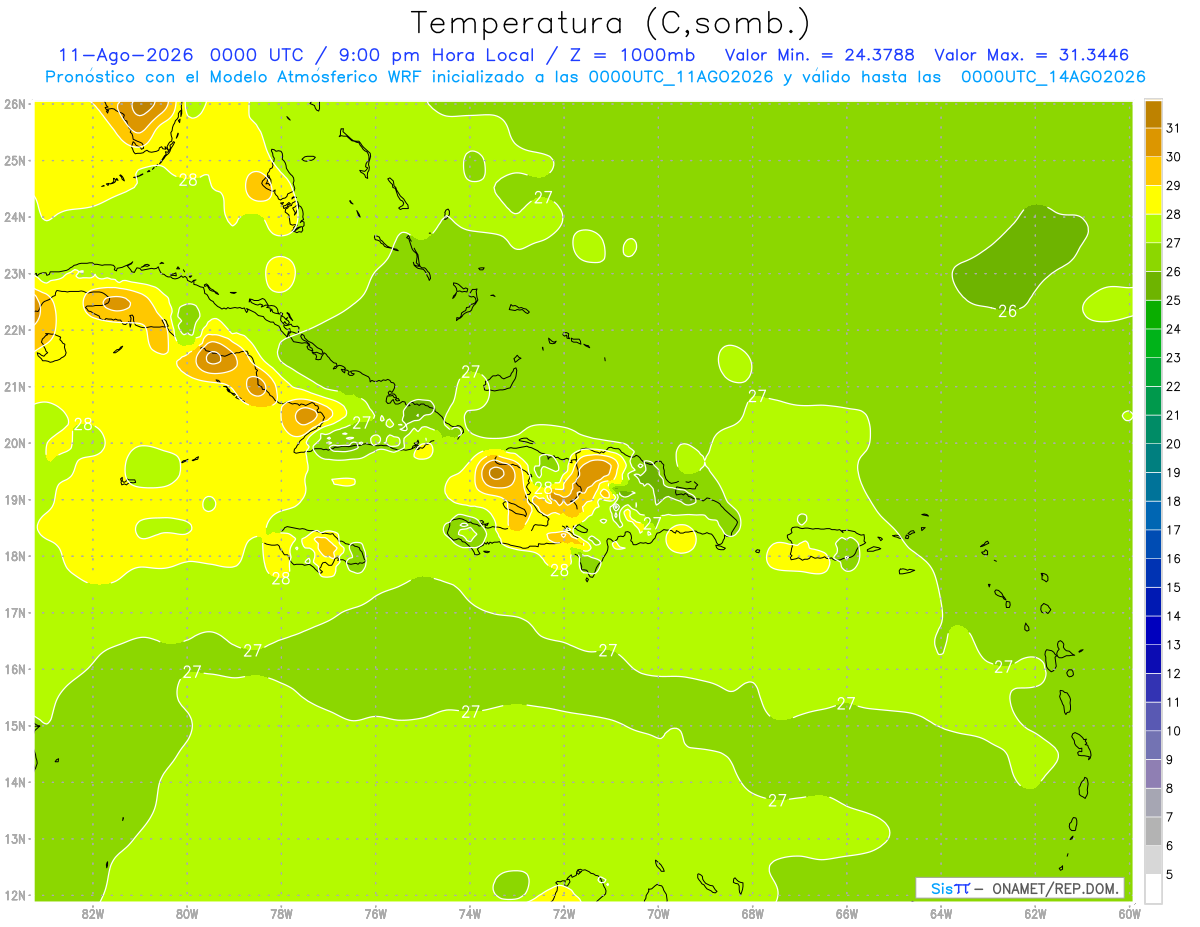Click the title "Temperatura (C,somb.)"
1200x927 pixels.
611,23
